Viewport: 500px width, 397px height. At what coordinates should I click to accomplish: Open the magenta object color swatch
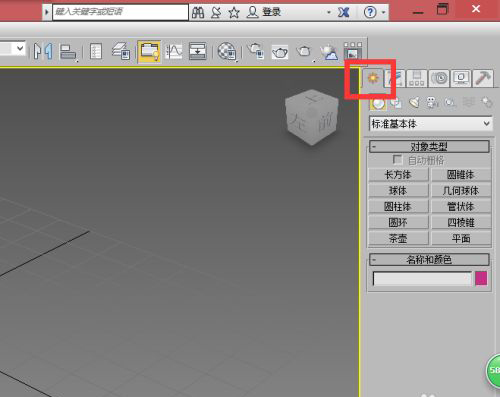[481, 278]
